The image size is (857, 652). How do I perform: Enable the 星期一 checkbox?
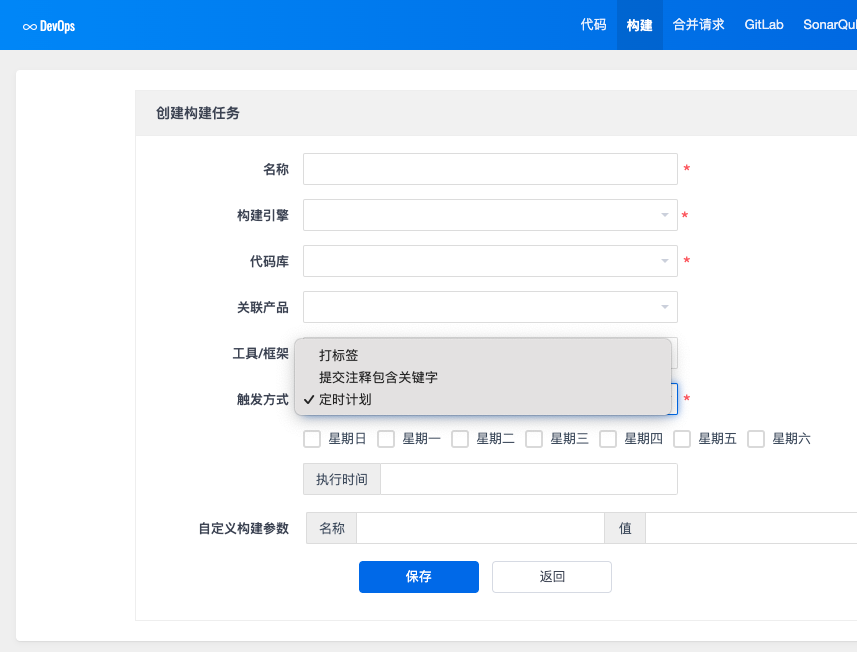[386, 438]
